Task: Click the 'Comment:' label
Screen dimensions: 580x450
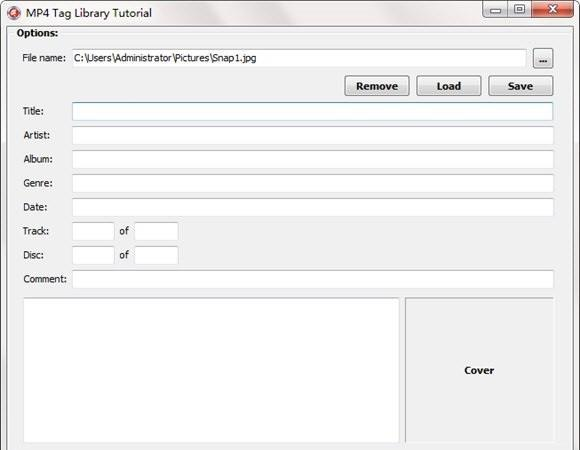Action: [45, 279]
